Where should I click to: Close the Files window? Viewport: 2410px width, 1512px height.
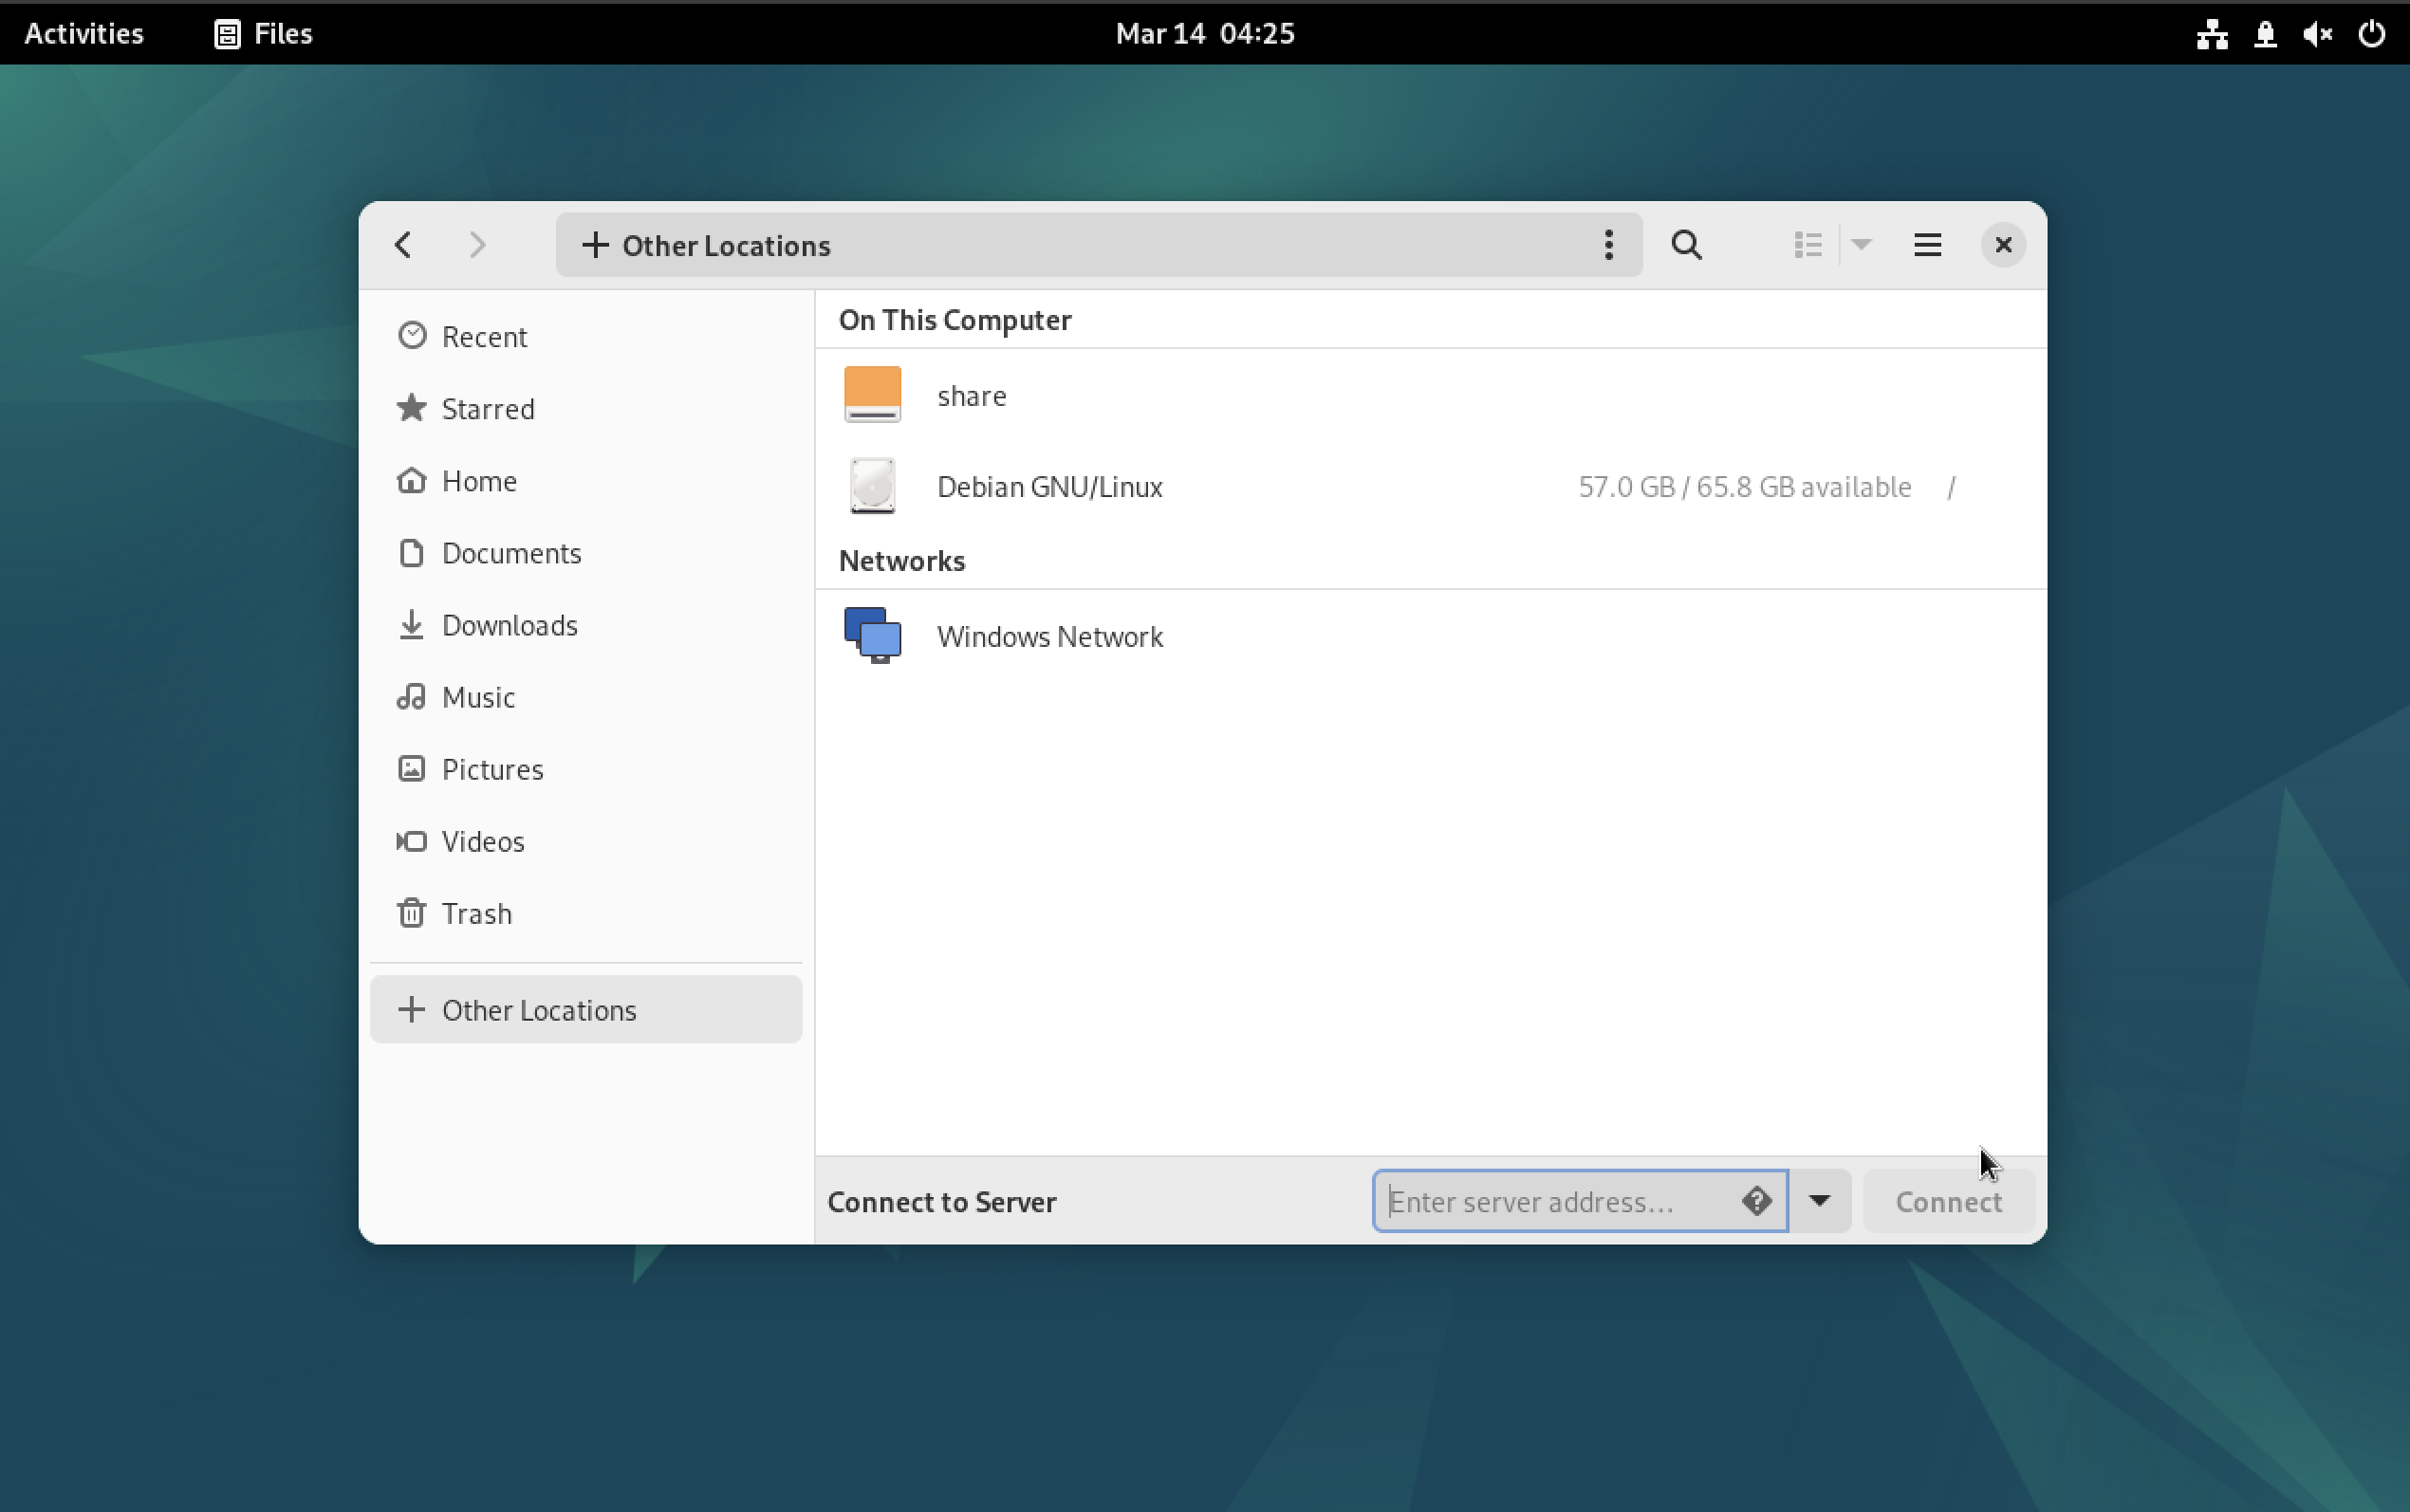2003,245
